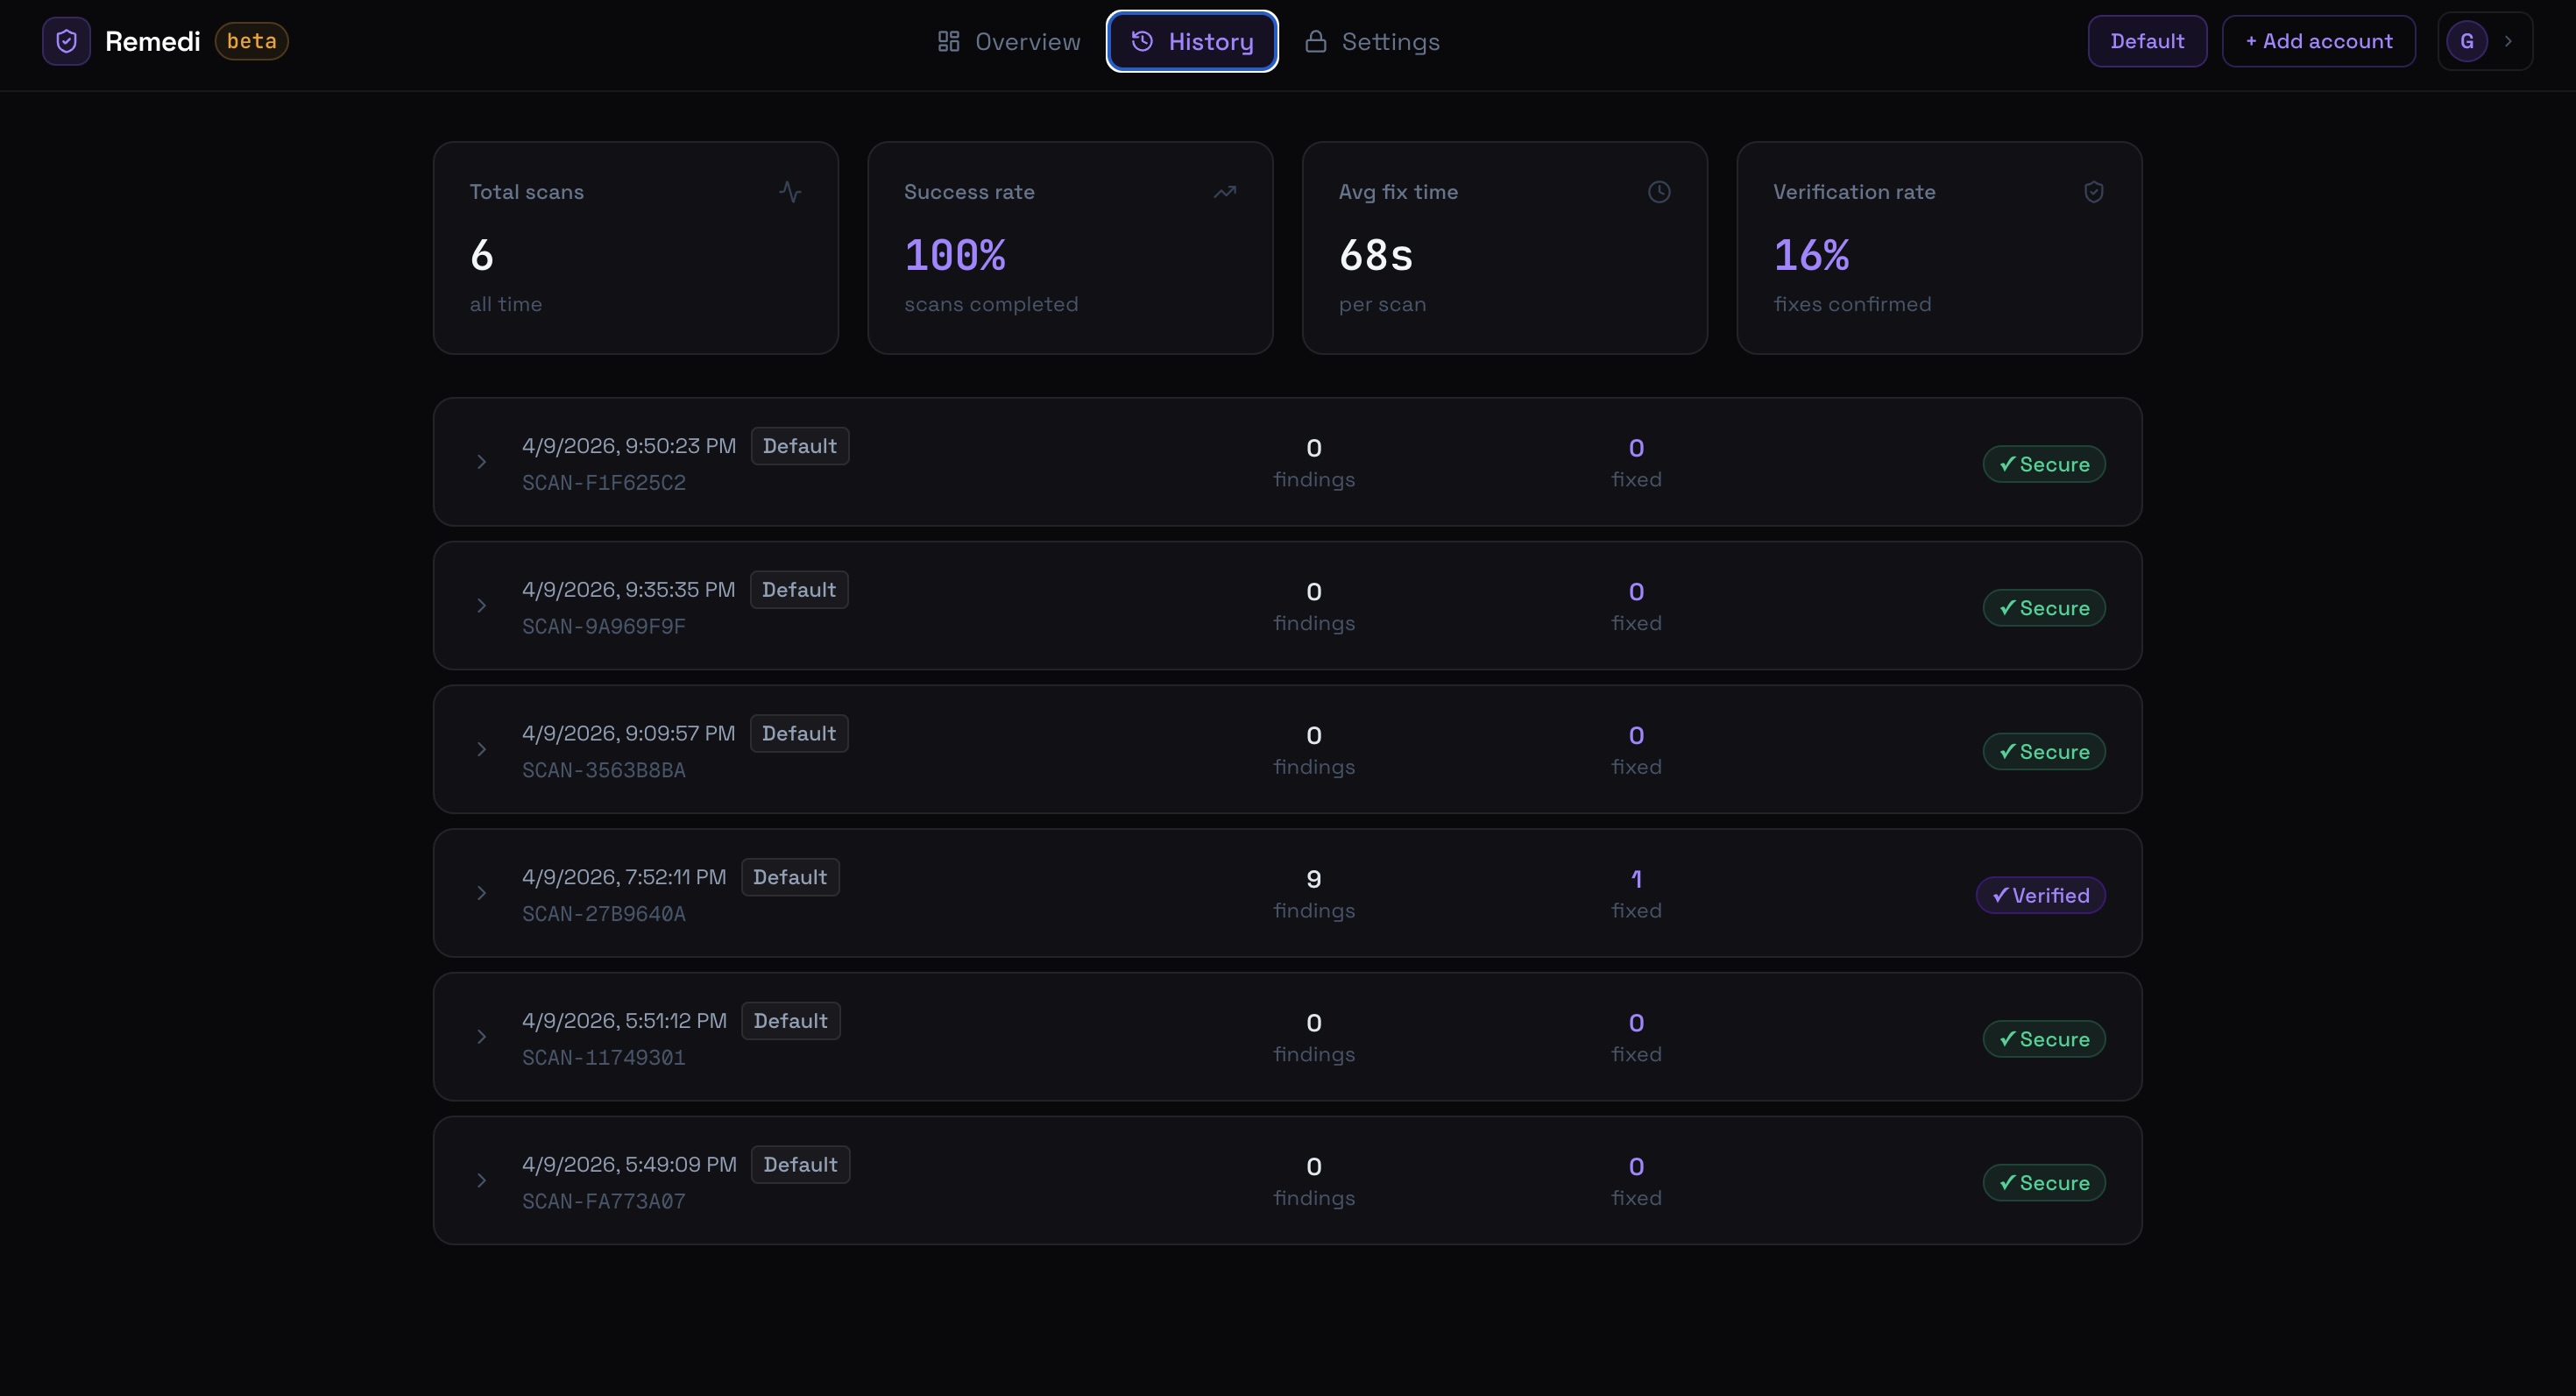Viewport: 2576px width, 1396px height.
Task: Open the Settings tab
Action: (x=1372, y=41)
